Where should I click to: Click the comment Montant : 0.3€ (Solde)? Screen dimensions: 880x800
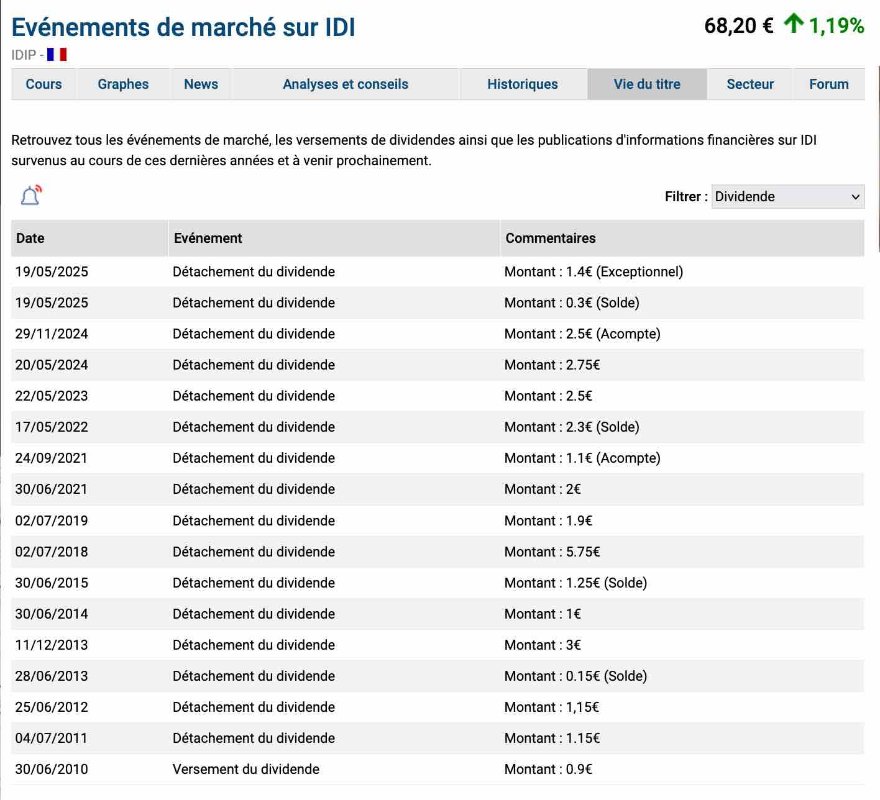[572, 303]
